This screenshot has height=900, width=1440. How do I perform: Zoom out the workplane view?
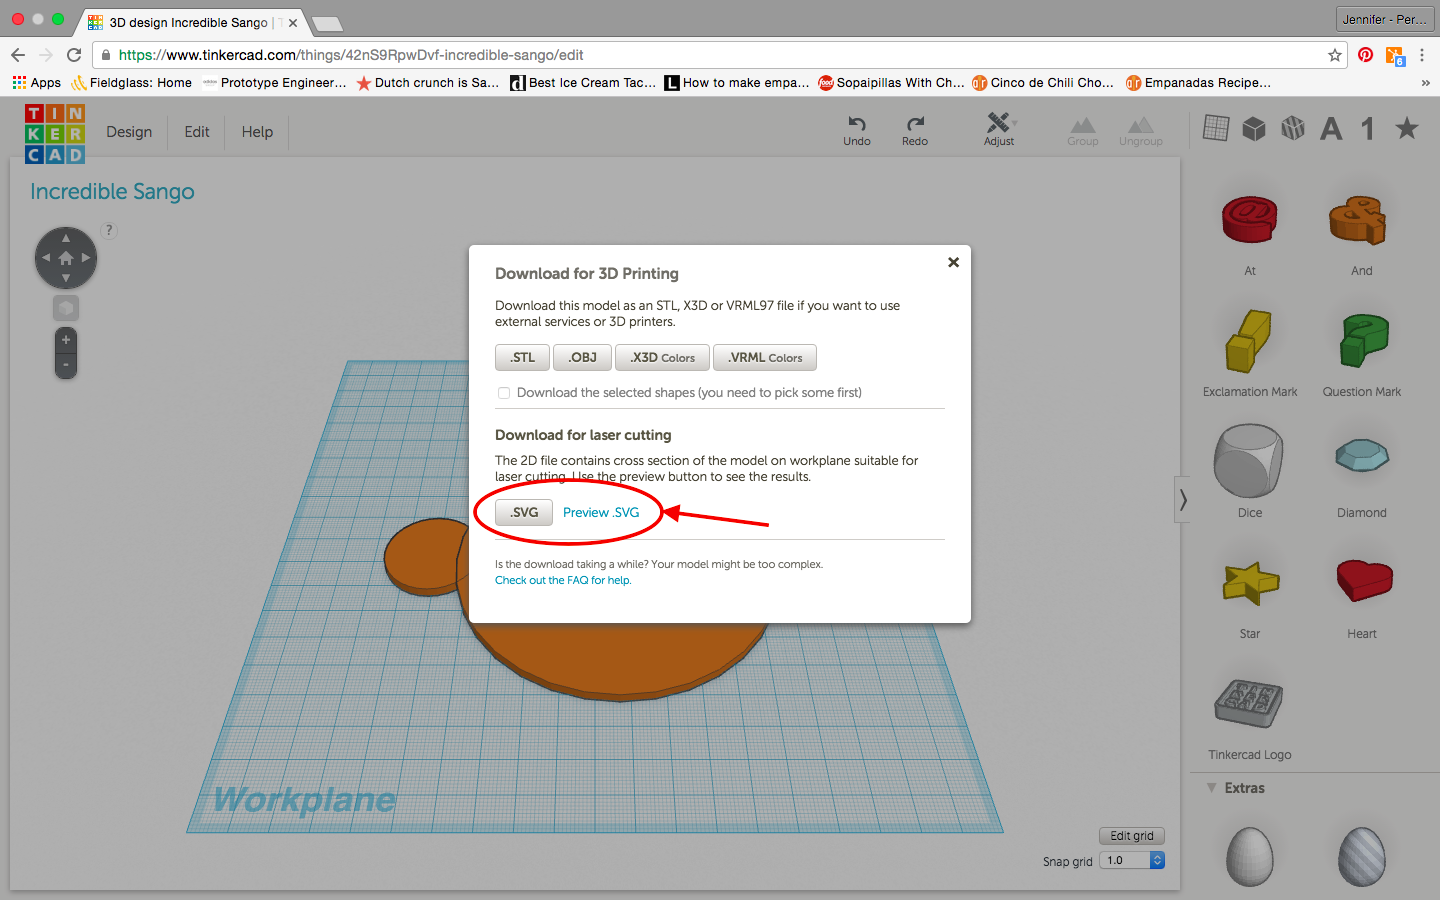[66, 365]
